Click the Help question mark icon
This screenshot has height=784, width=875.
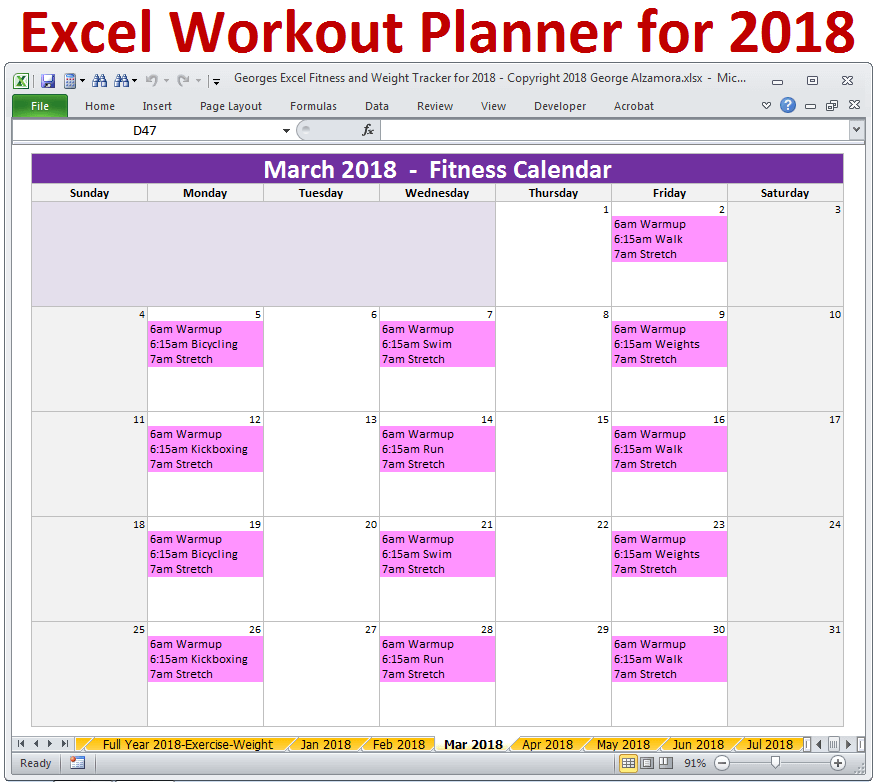tap(788, 105)
